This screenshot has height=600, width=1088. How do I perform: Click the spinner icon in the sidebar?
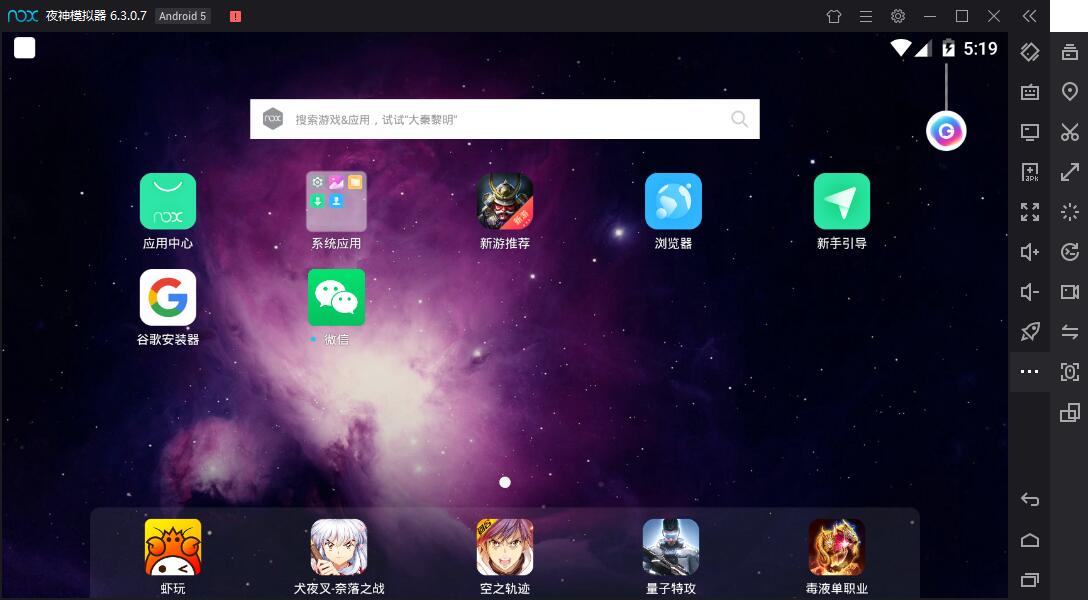click(x=1070, y=212)
